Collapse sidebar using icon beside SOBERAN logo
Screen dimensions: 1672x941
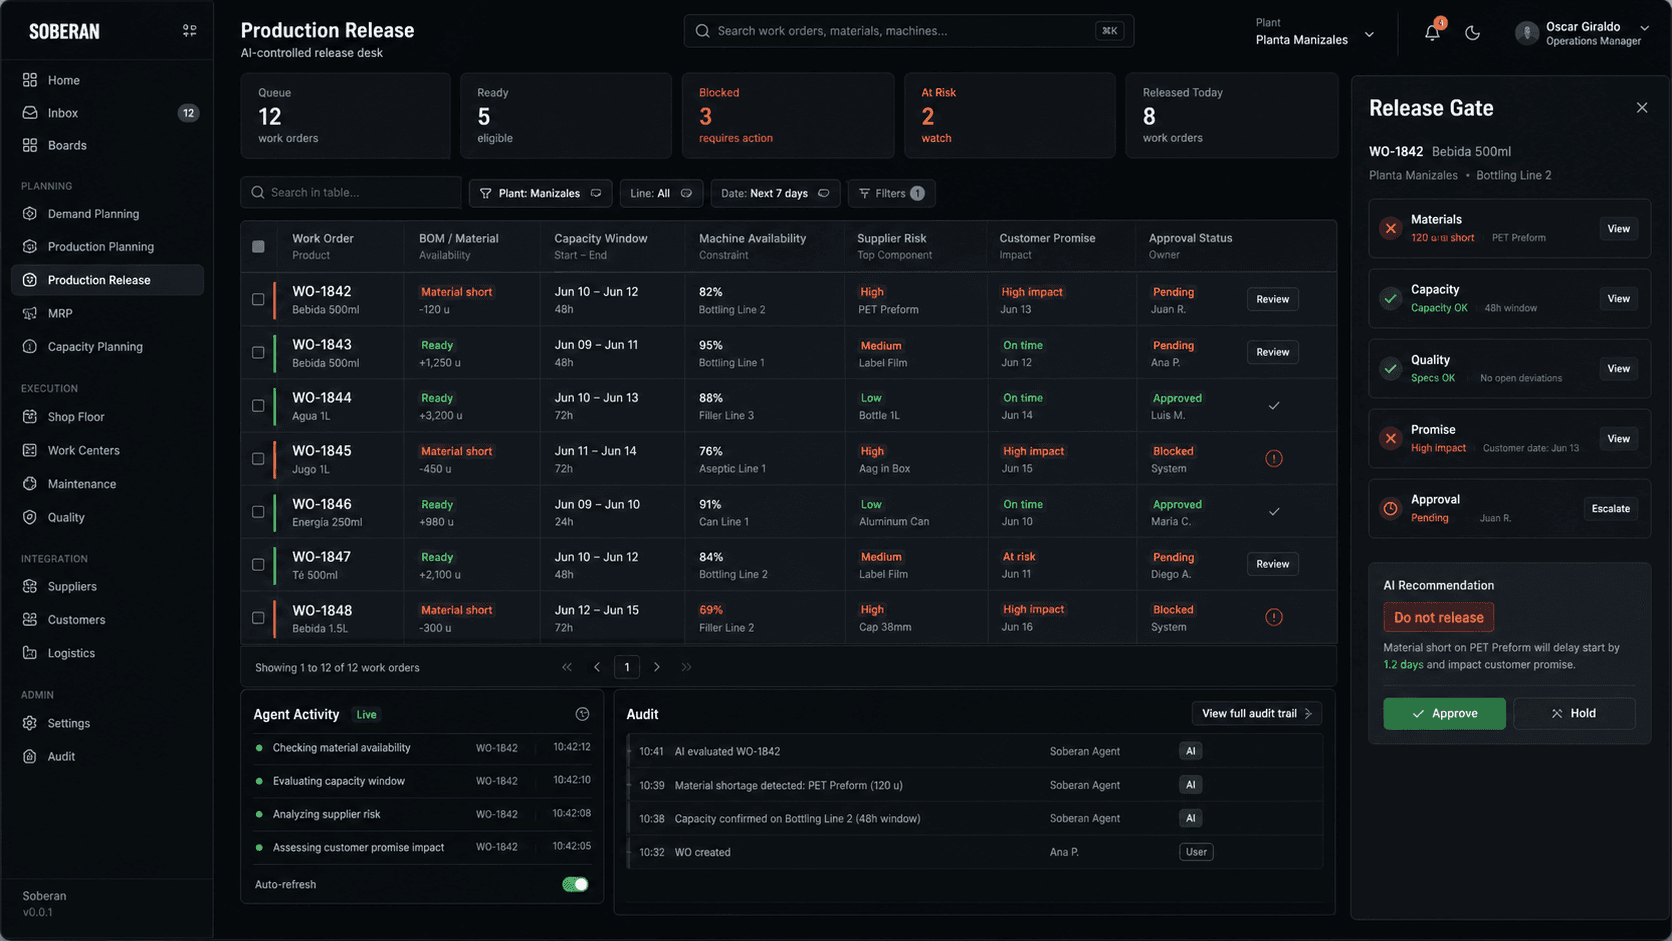point(189,31)
